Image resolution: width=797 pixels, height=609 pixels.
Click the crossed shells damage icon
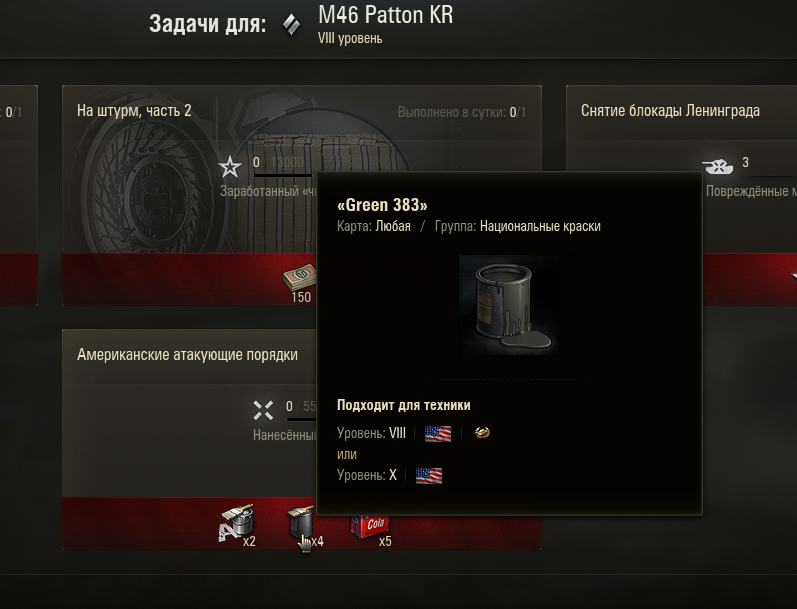click(263, 411)
